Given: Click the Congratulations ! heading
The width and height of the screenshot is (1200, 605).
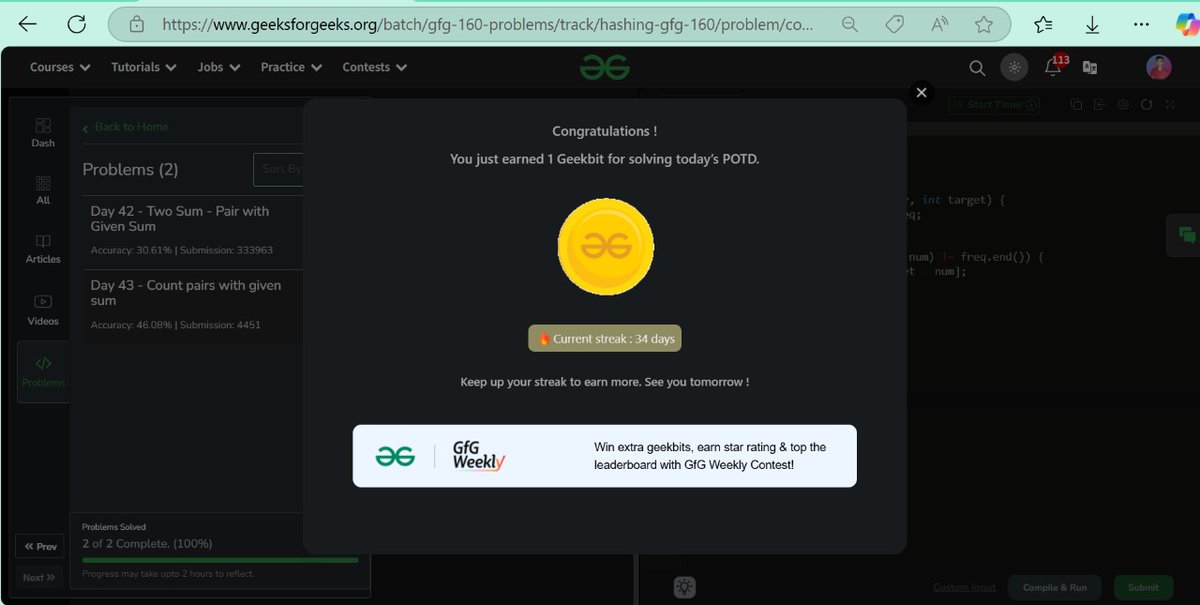Looking at the screenshot, I should pos(605,131).
